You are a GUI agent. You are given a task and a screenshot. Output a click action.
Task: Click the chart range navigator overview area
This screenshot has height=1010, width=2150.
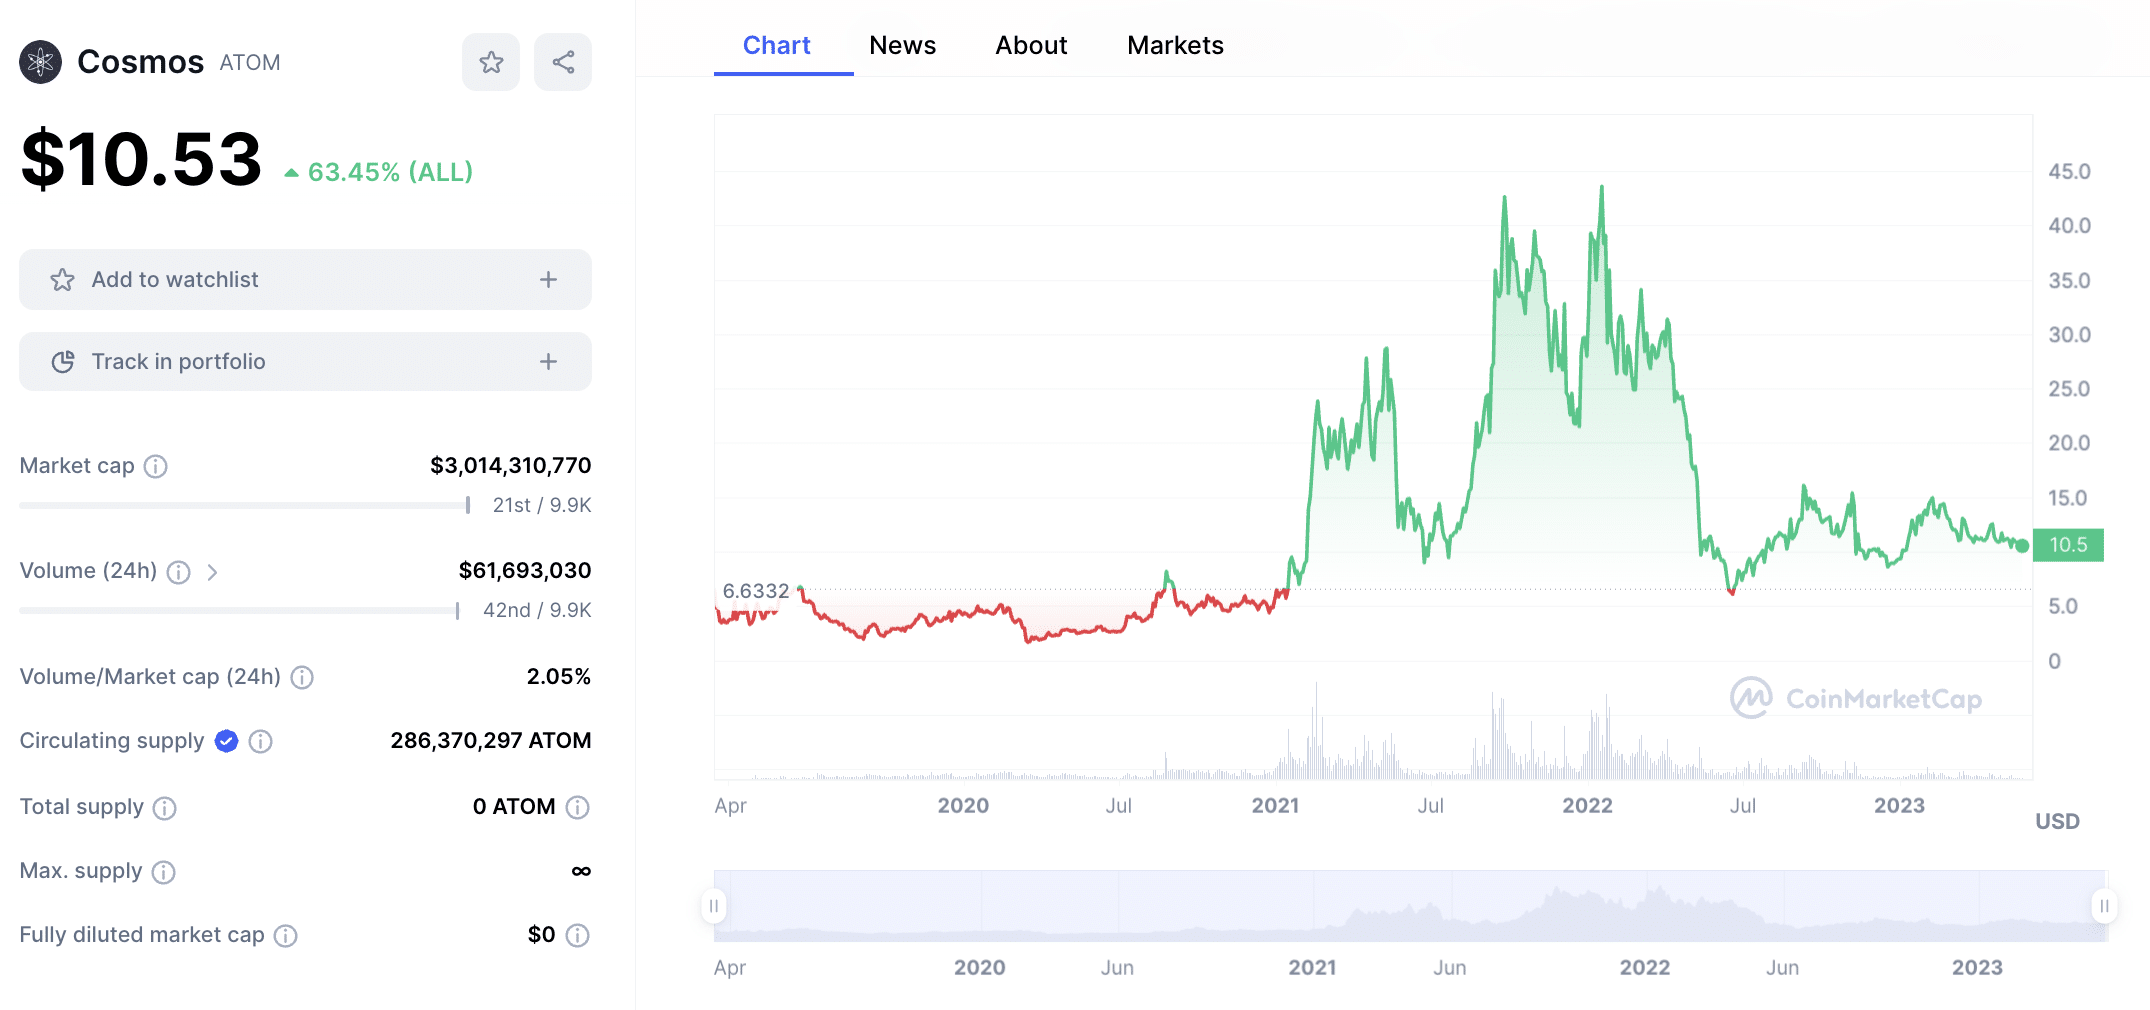(1410, 906)
